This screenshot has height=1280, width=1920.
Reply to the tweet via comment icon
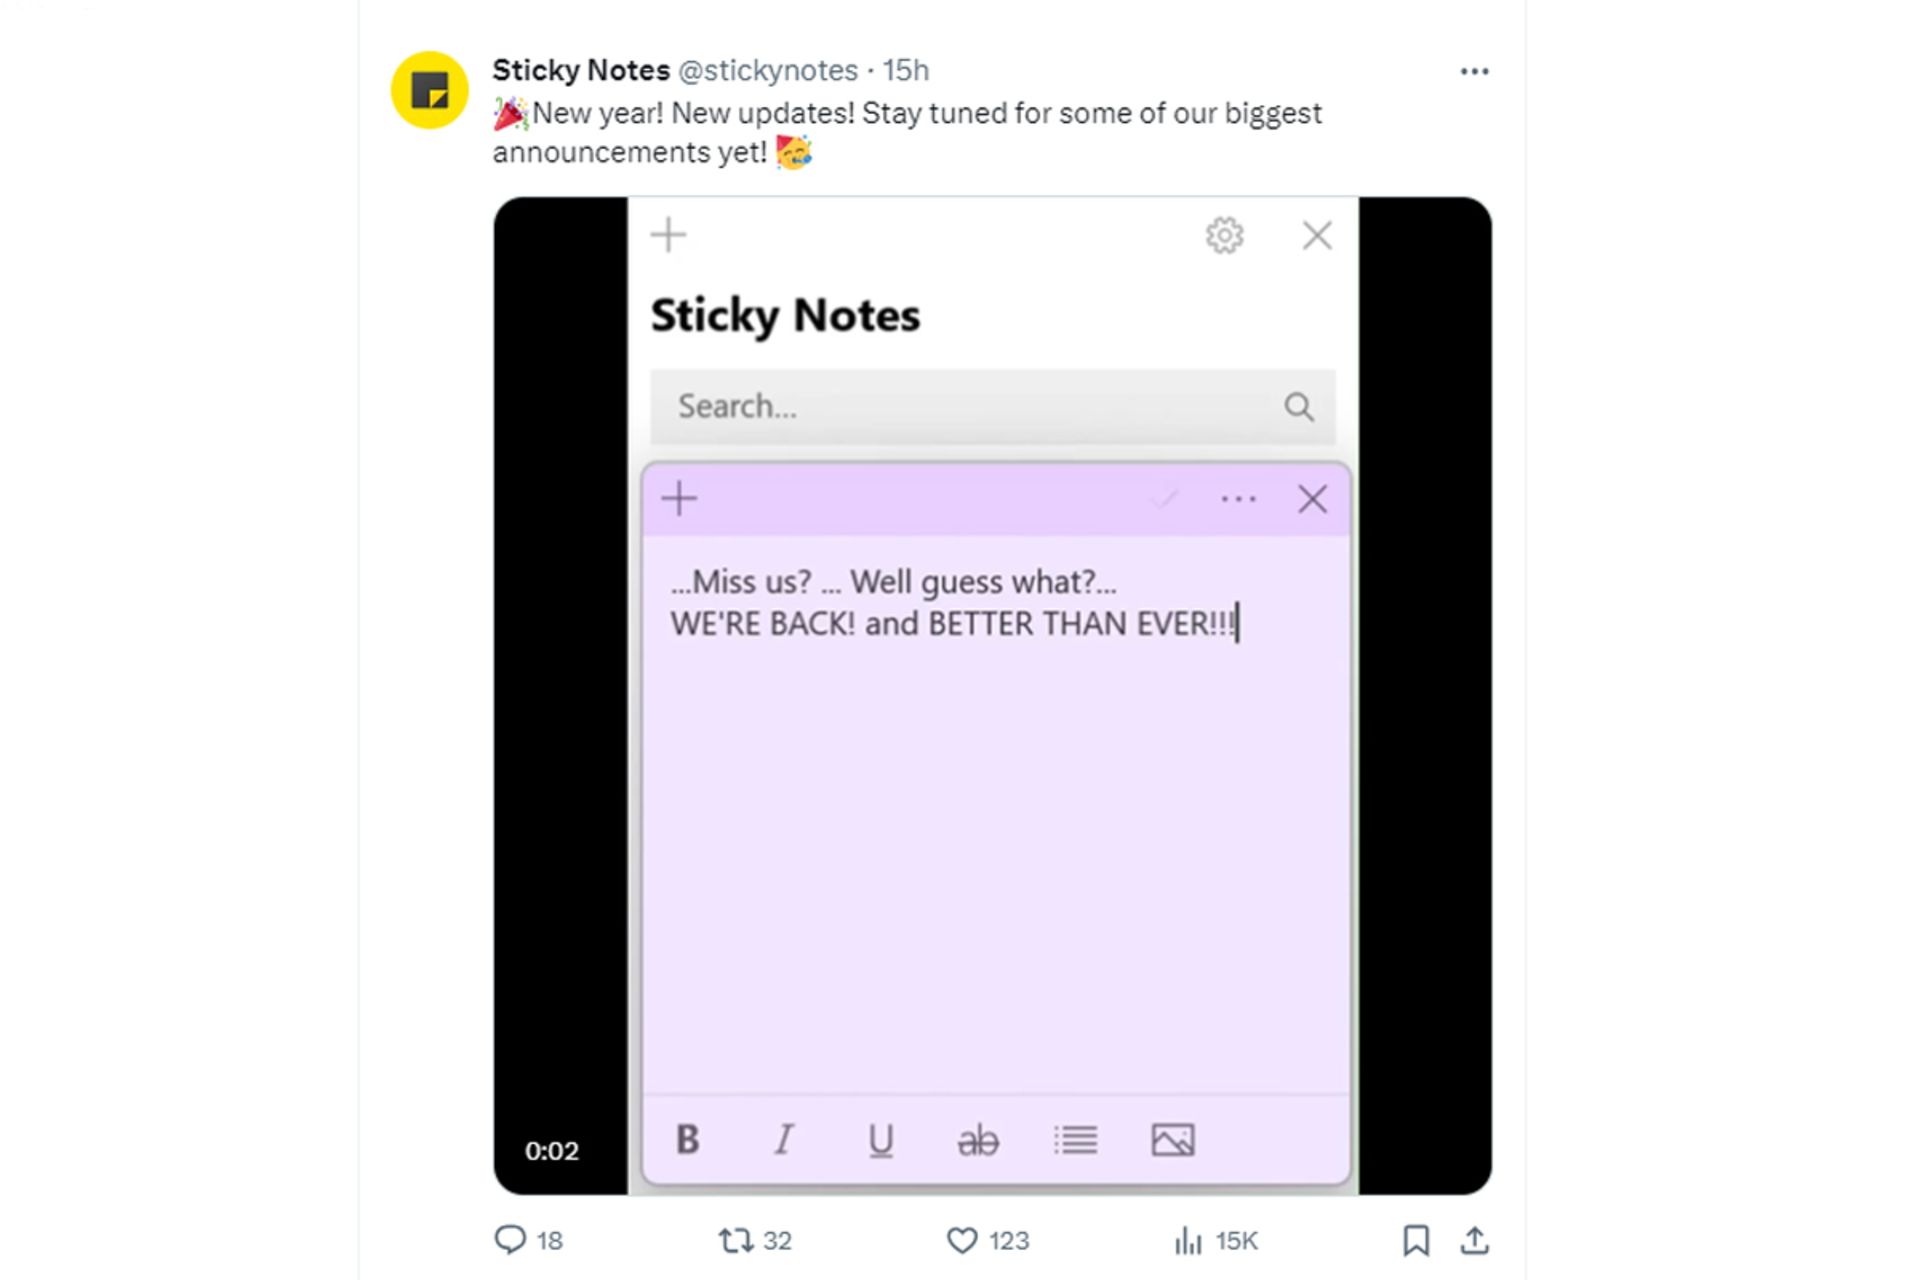pos(510,1240)
